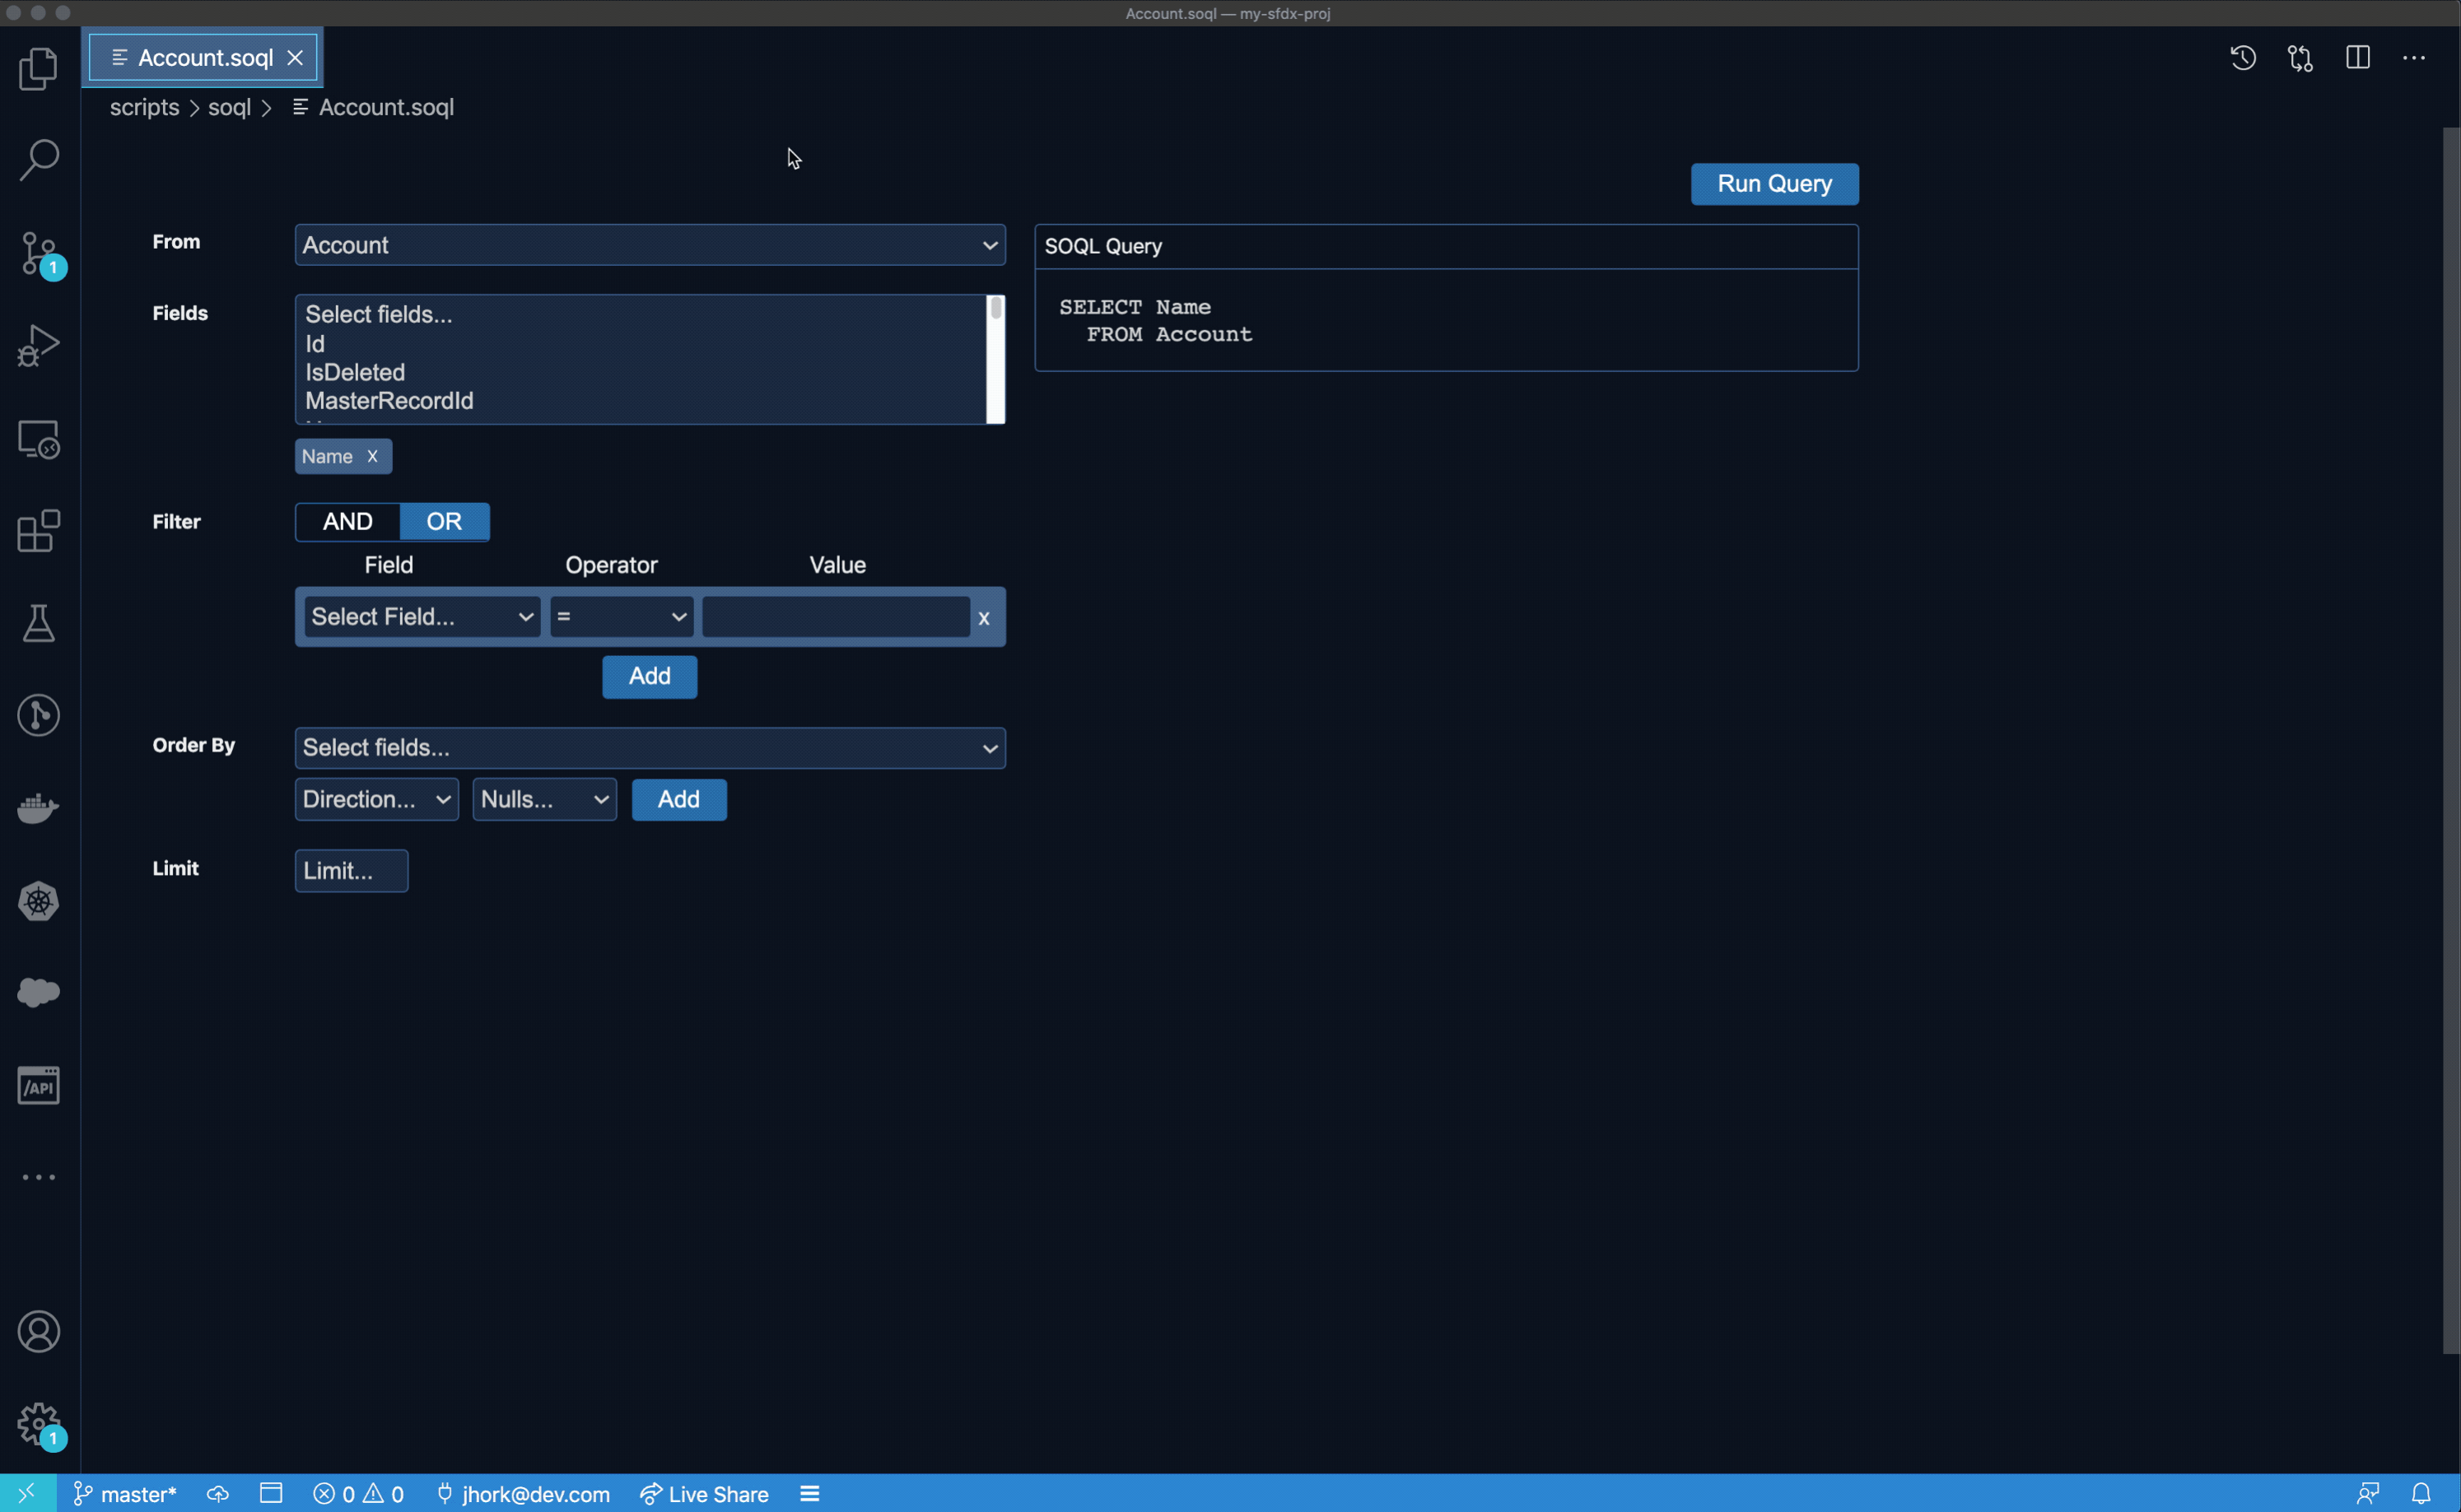2461x1512 pixels.
Task: Open the Manage gear icon
Action: pyautogui.click(x=38, y=1423)
